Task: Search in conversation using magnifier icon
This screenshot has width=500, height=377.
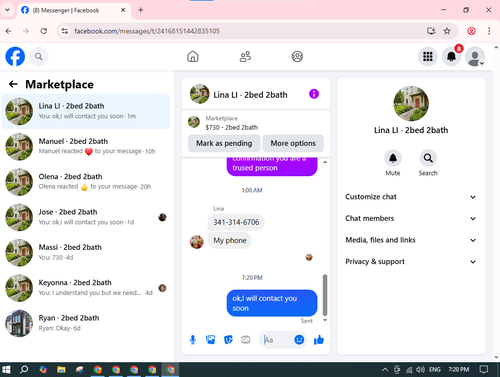Action: pos(428,158)
